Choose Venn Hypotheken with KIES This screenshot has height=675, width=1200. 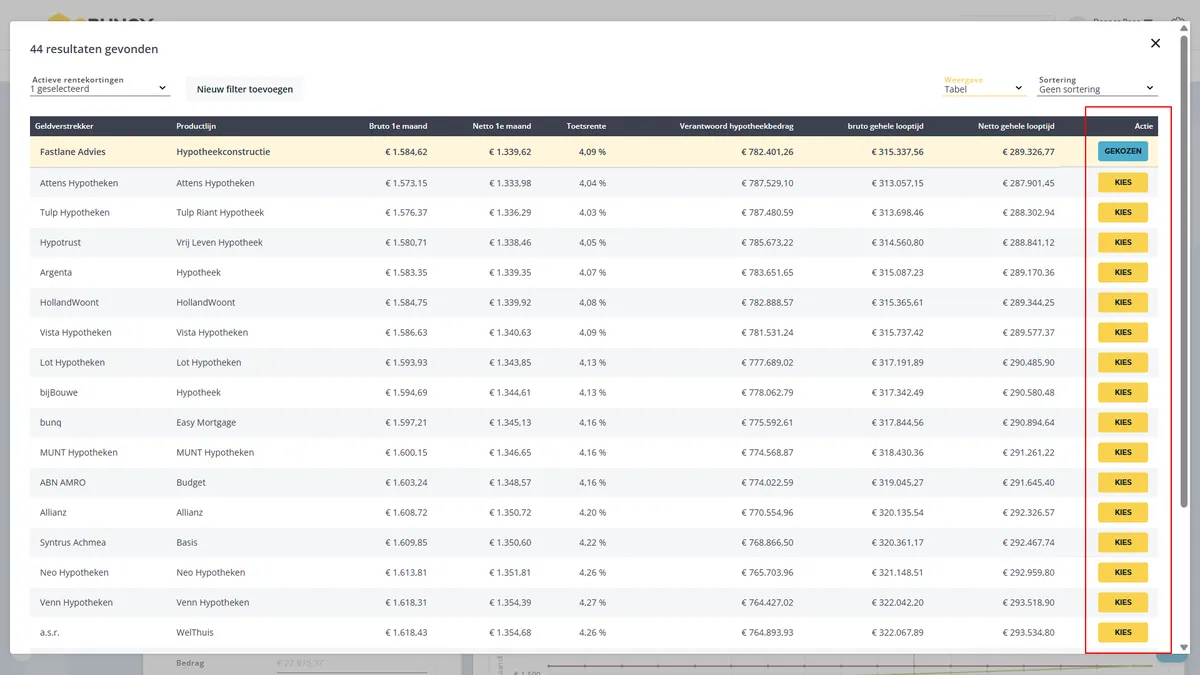click(1123, 602)
